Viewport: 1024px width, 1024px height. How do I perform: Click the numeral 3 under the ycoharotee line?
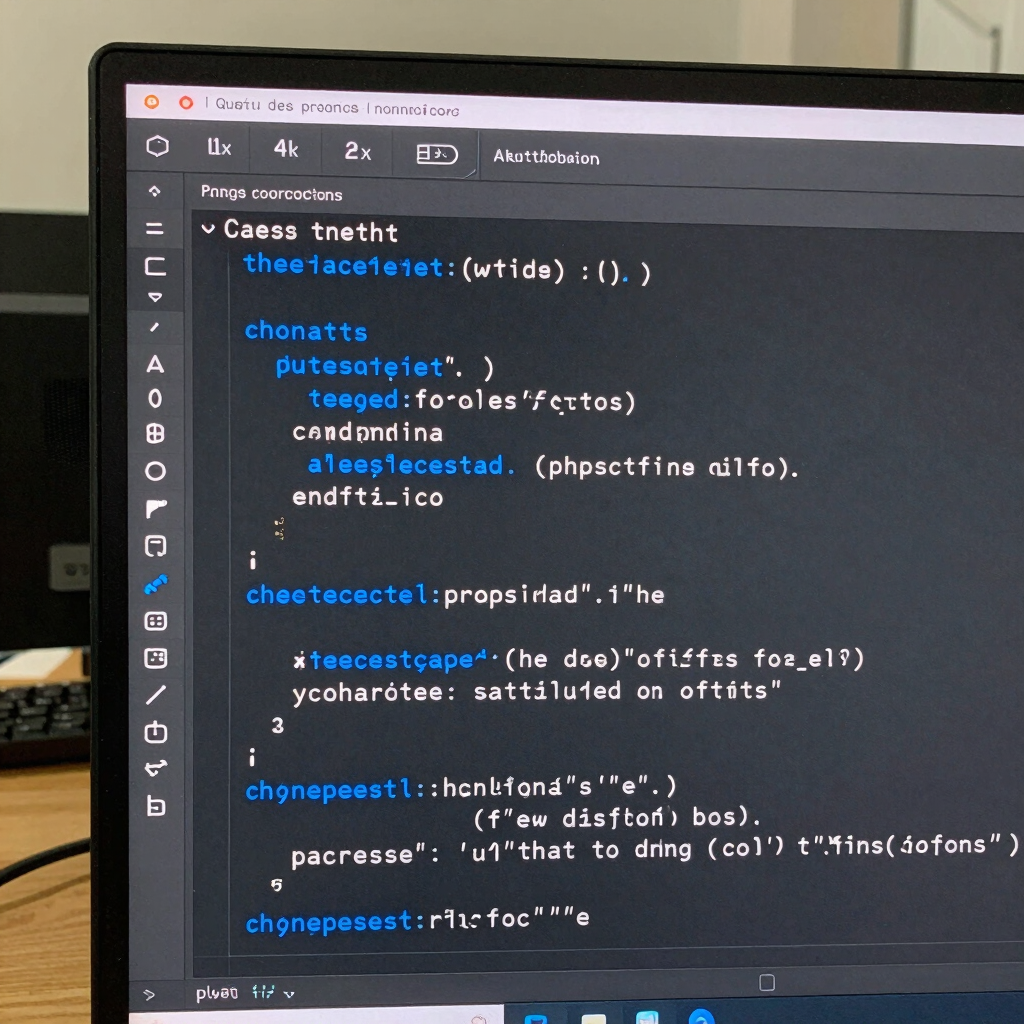point(278,725)
